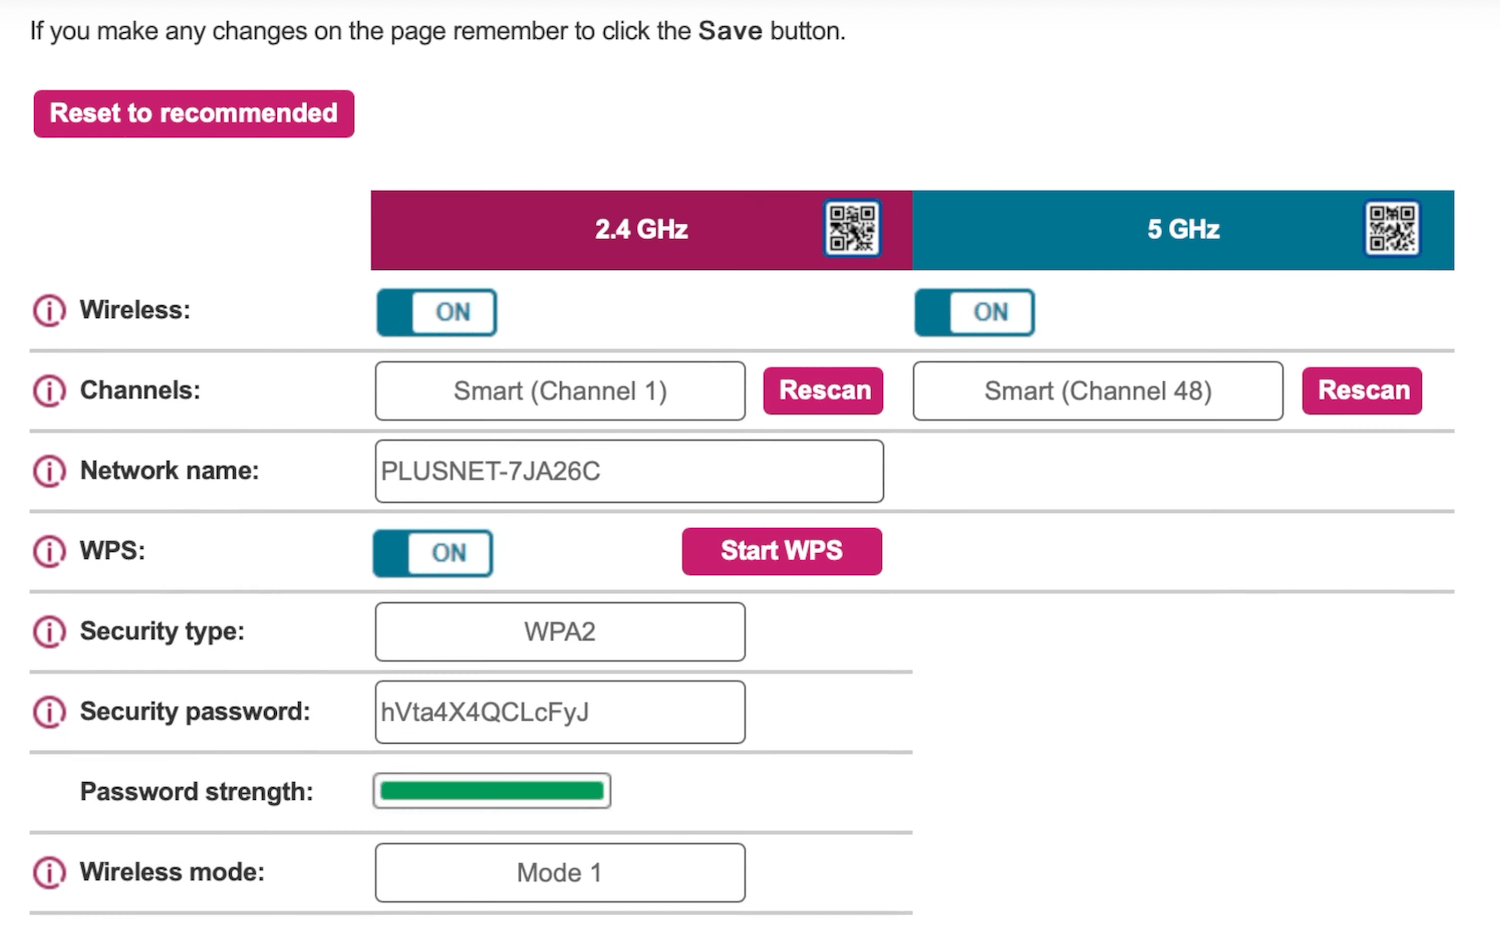
Task: Click the info icon beside Security type
Action: coord(49,631)
